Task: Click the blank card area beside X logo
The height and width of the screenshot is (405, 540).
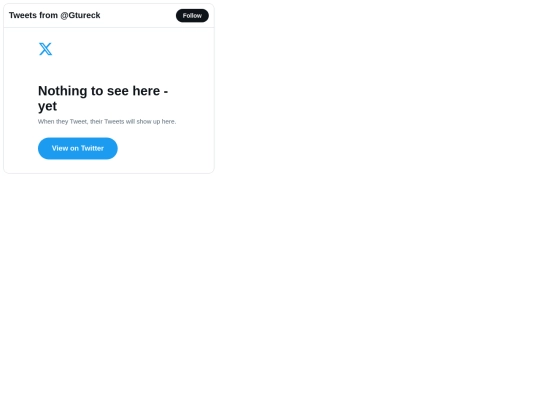Action: 131,49
